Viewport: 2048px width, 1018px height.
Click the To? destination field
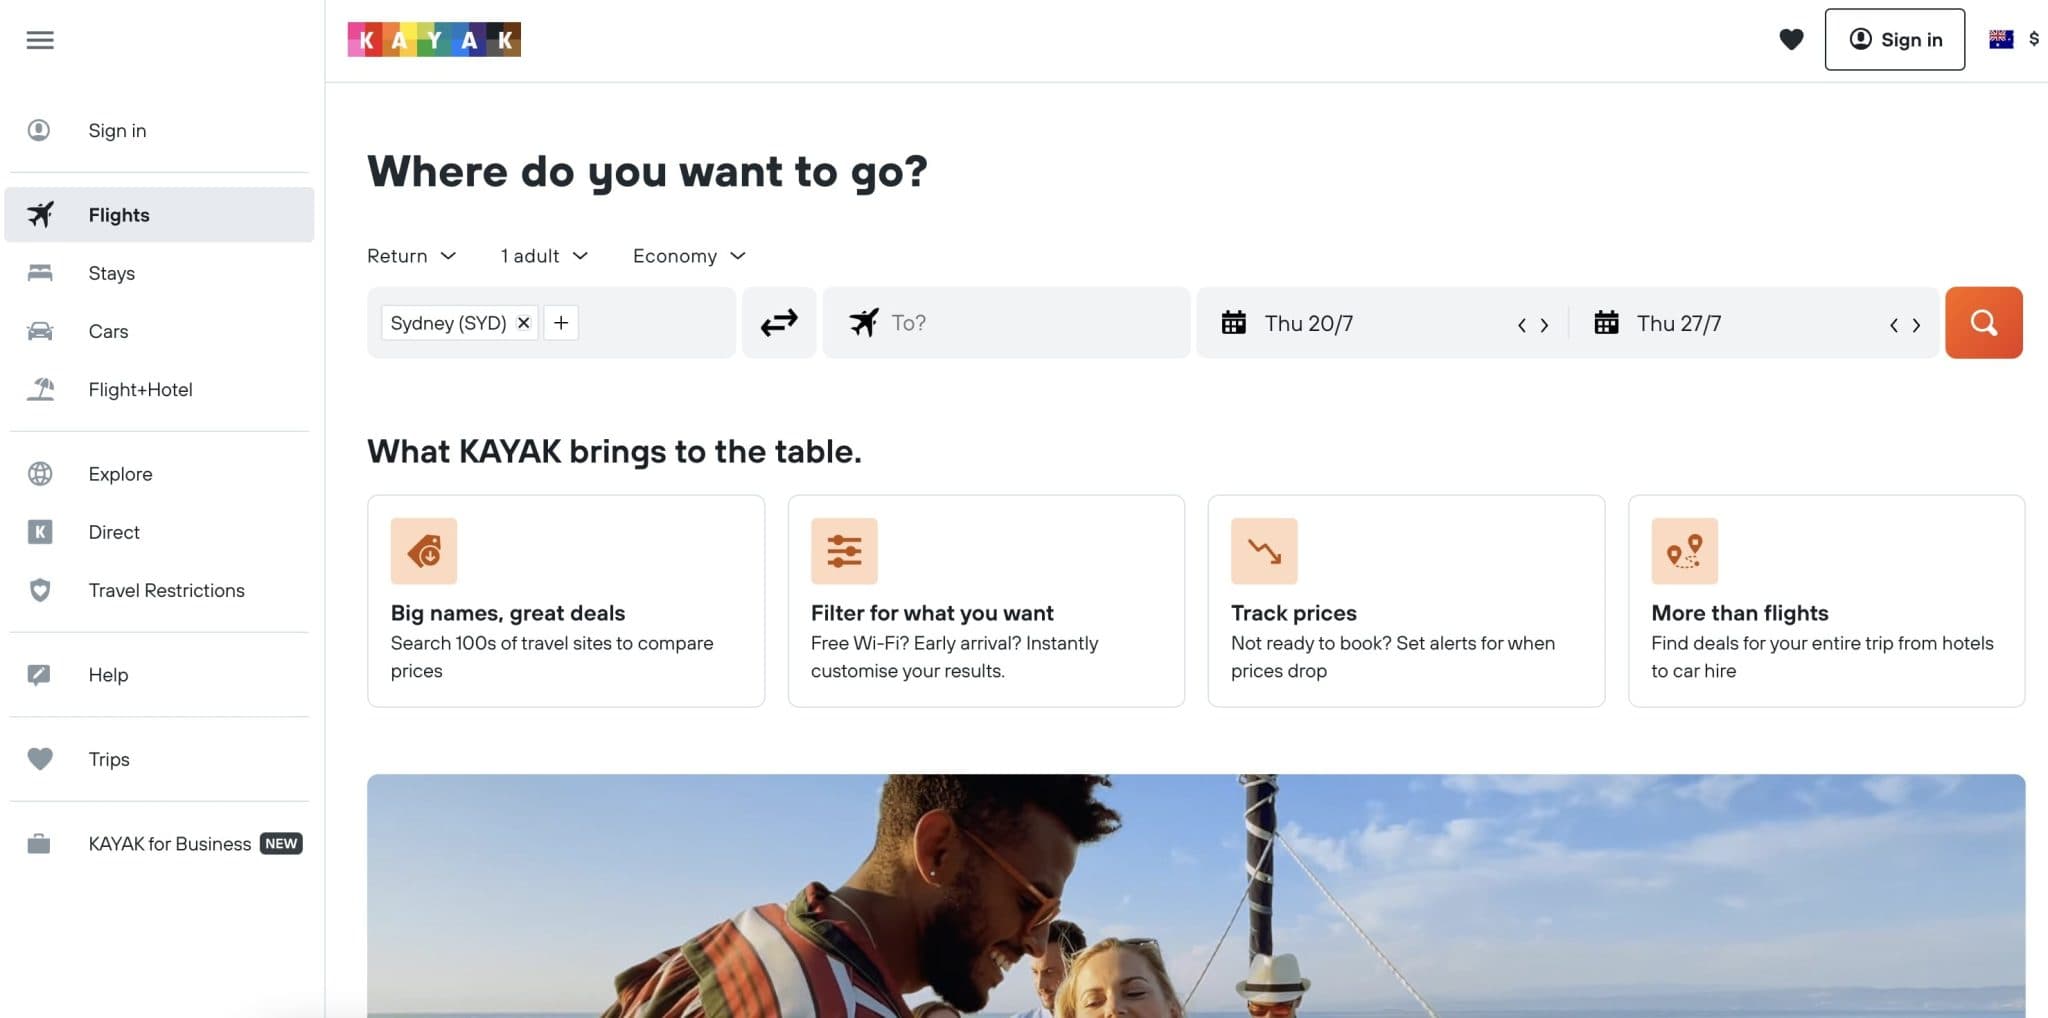[x=1006, y=322]
